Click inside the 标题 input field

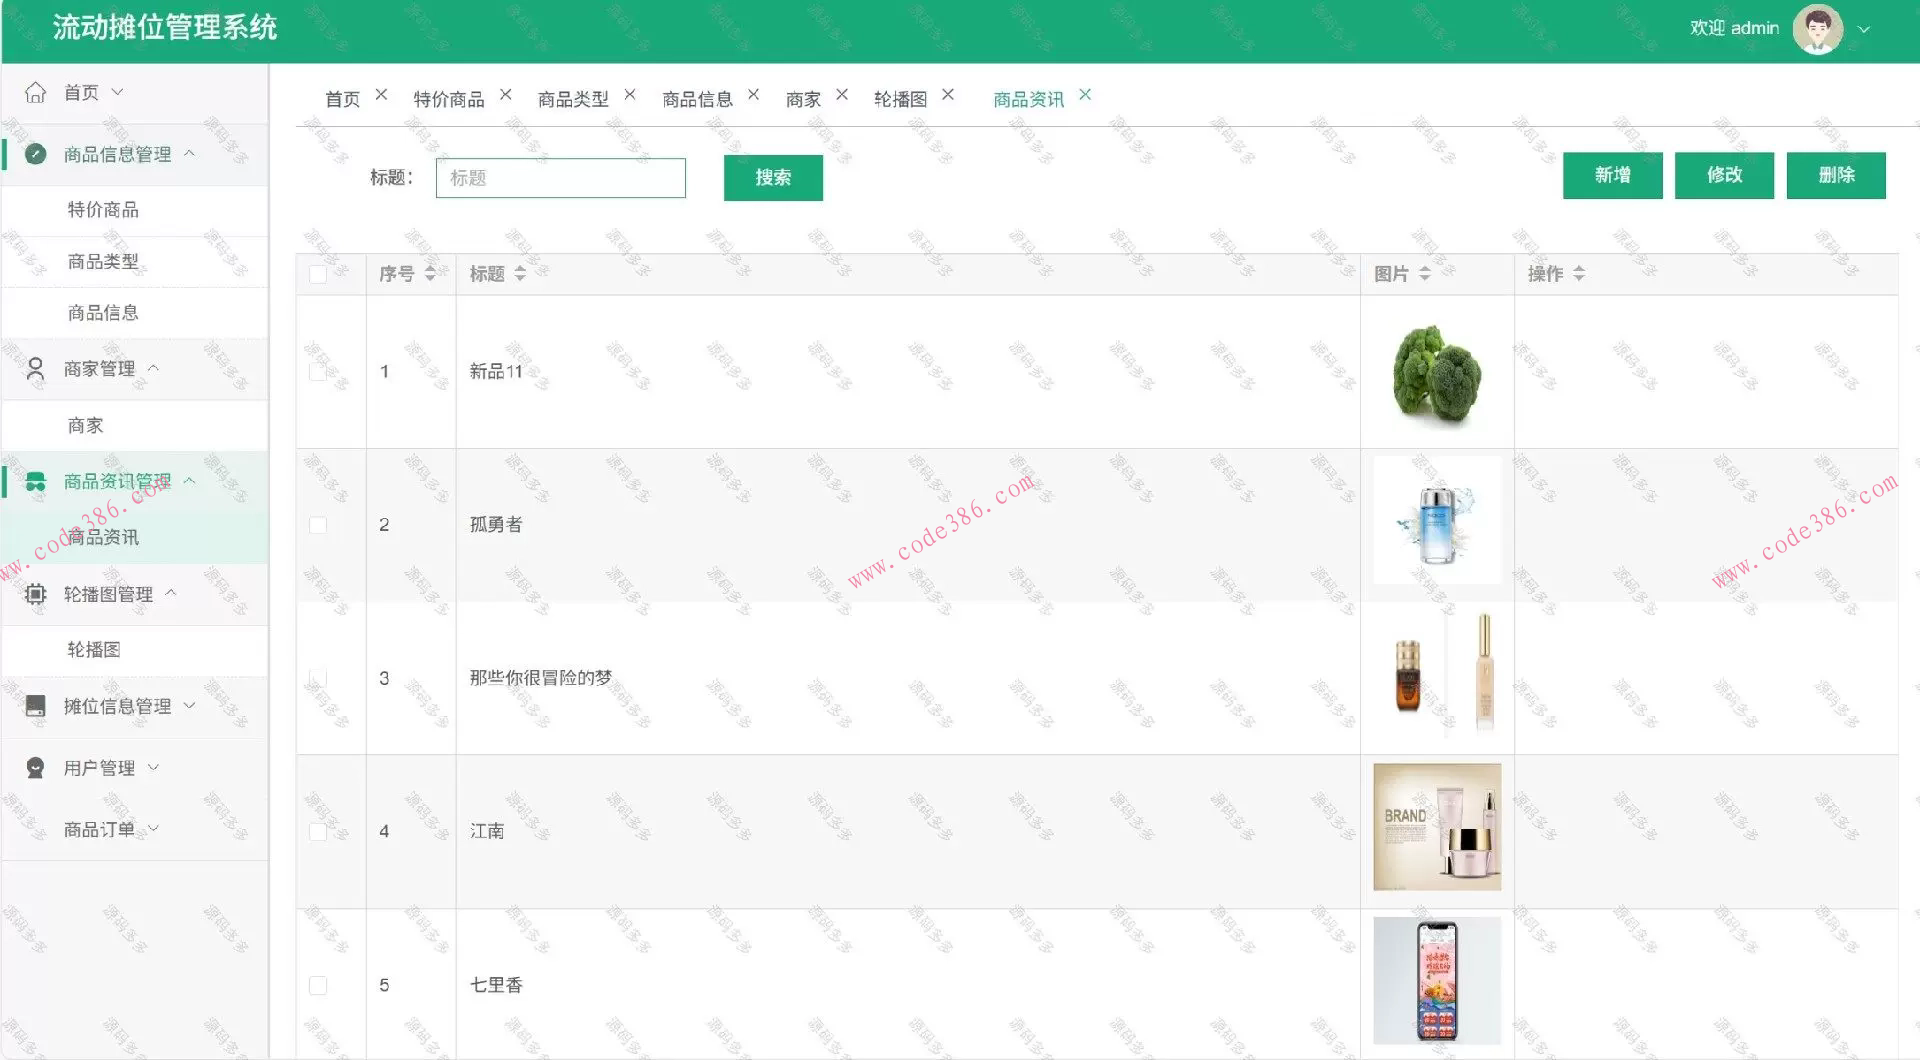coord(560,177)
